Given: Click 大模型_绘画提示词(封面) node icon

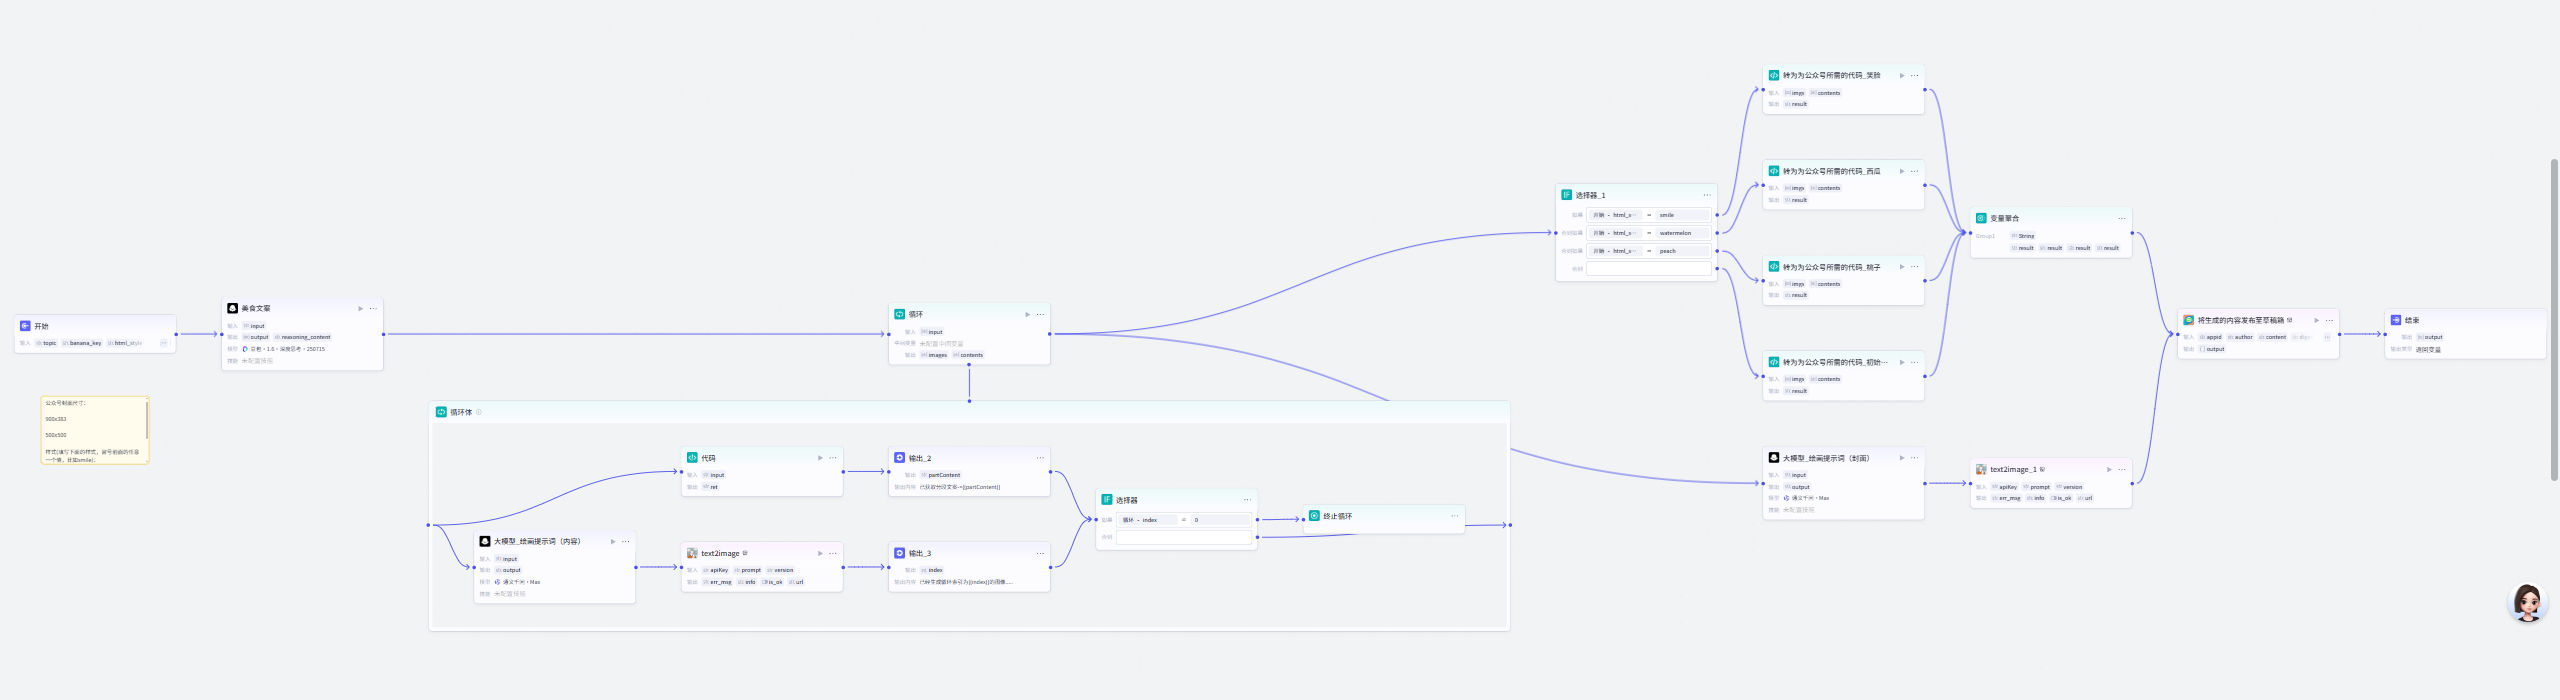Looking at the screenshot, I should [1774, 458].
